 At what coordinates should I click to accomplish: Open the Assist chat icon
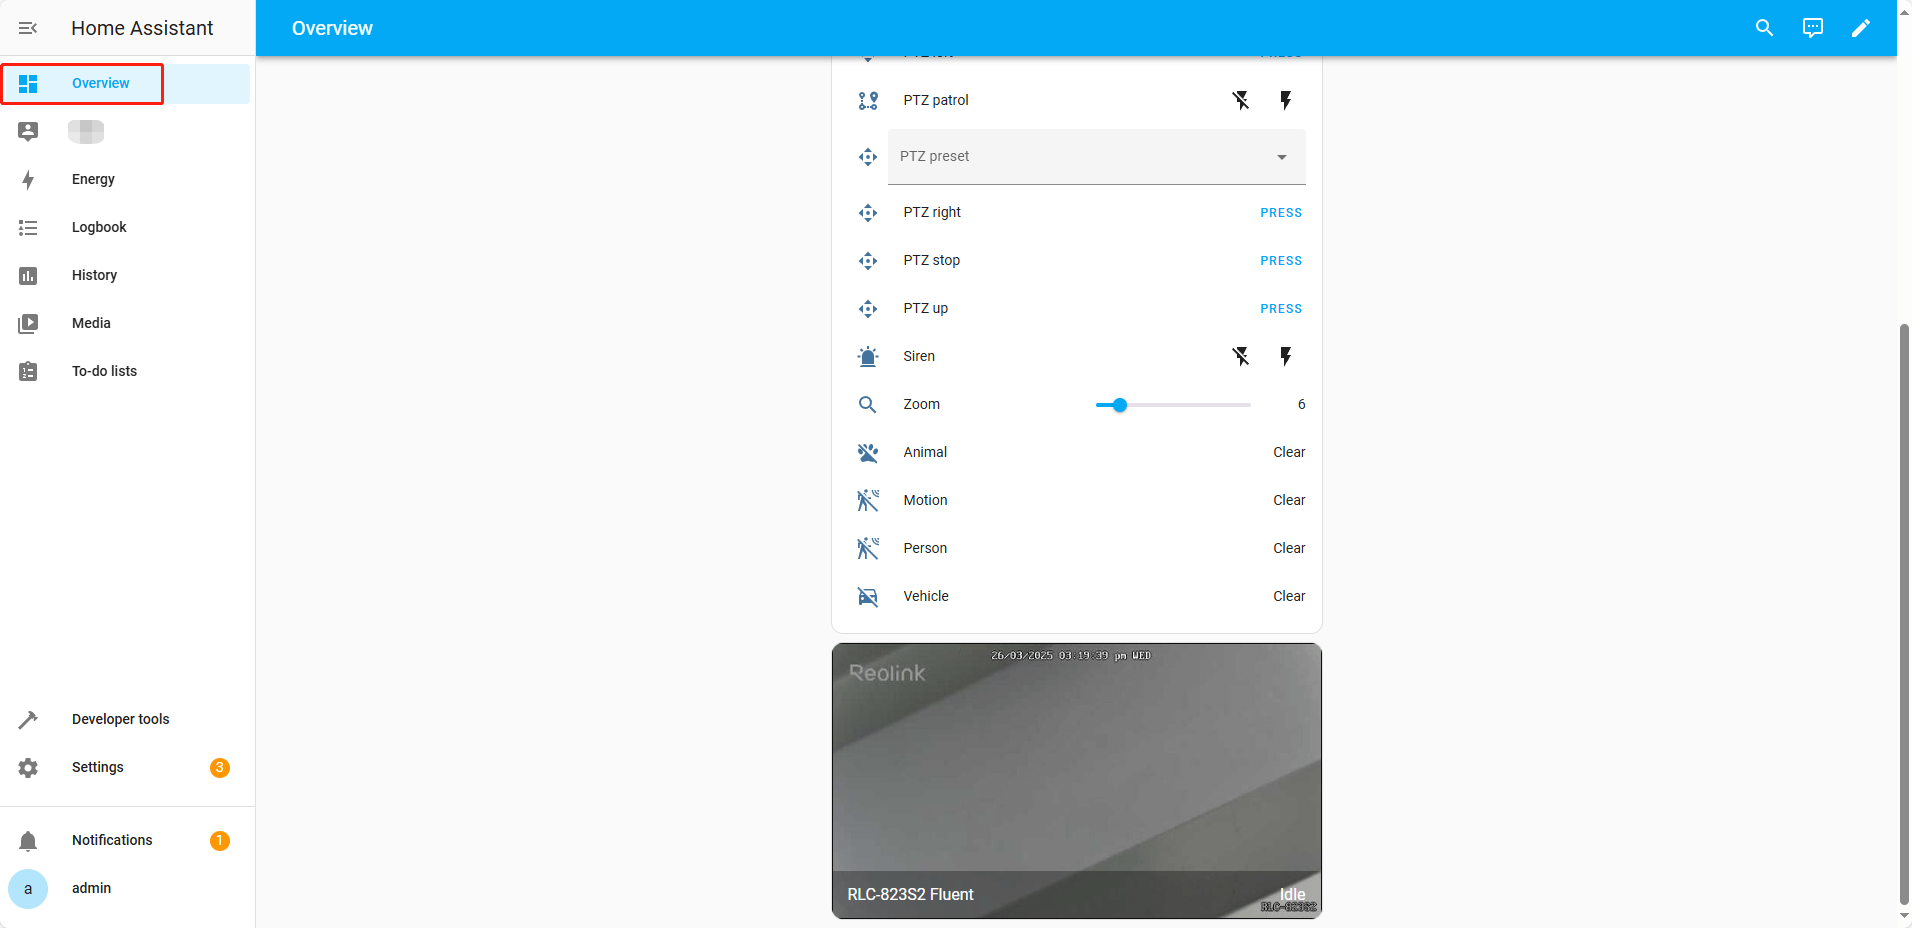point(1813,28)
